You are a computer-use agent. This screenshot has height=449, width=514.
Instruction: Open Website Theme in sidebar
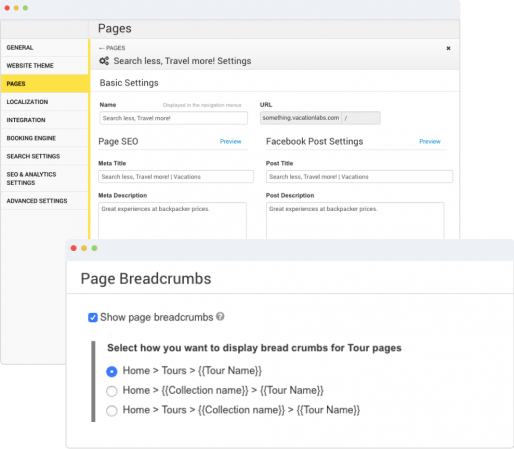click(45, 66)
